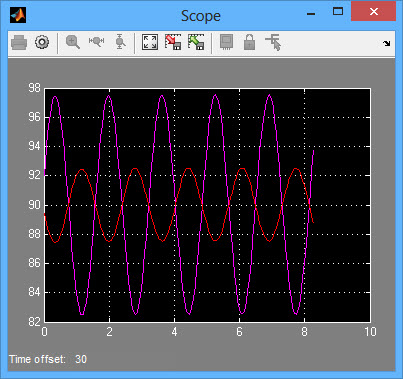This screenshot has width=403, height=379.
Task: Save current axes settings icon
Action: tap(173, 42)
